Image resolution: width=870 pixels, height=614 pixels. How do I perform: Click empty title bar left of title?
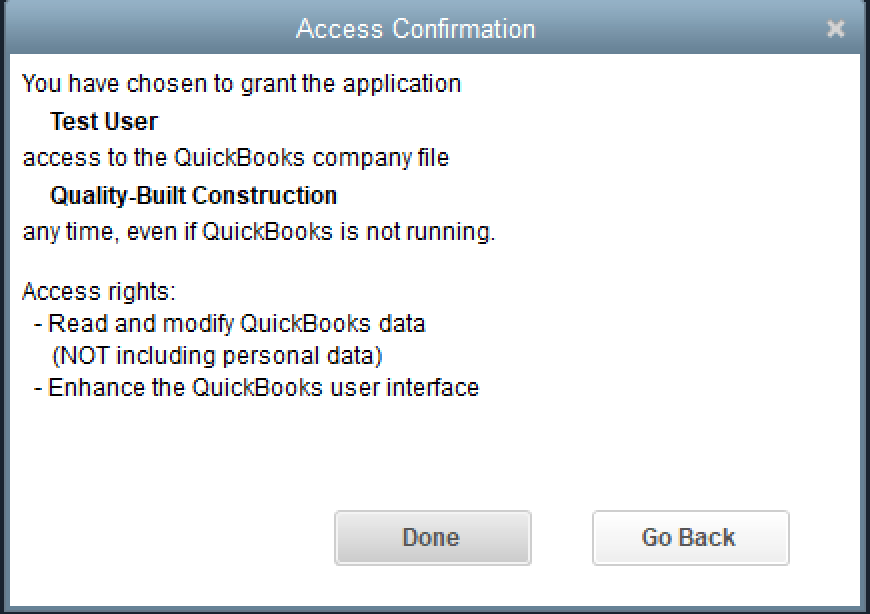click(x=150, y=29)
